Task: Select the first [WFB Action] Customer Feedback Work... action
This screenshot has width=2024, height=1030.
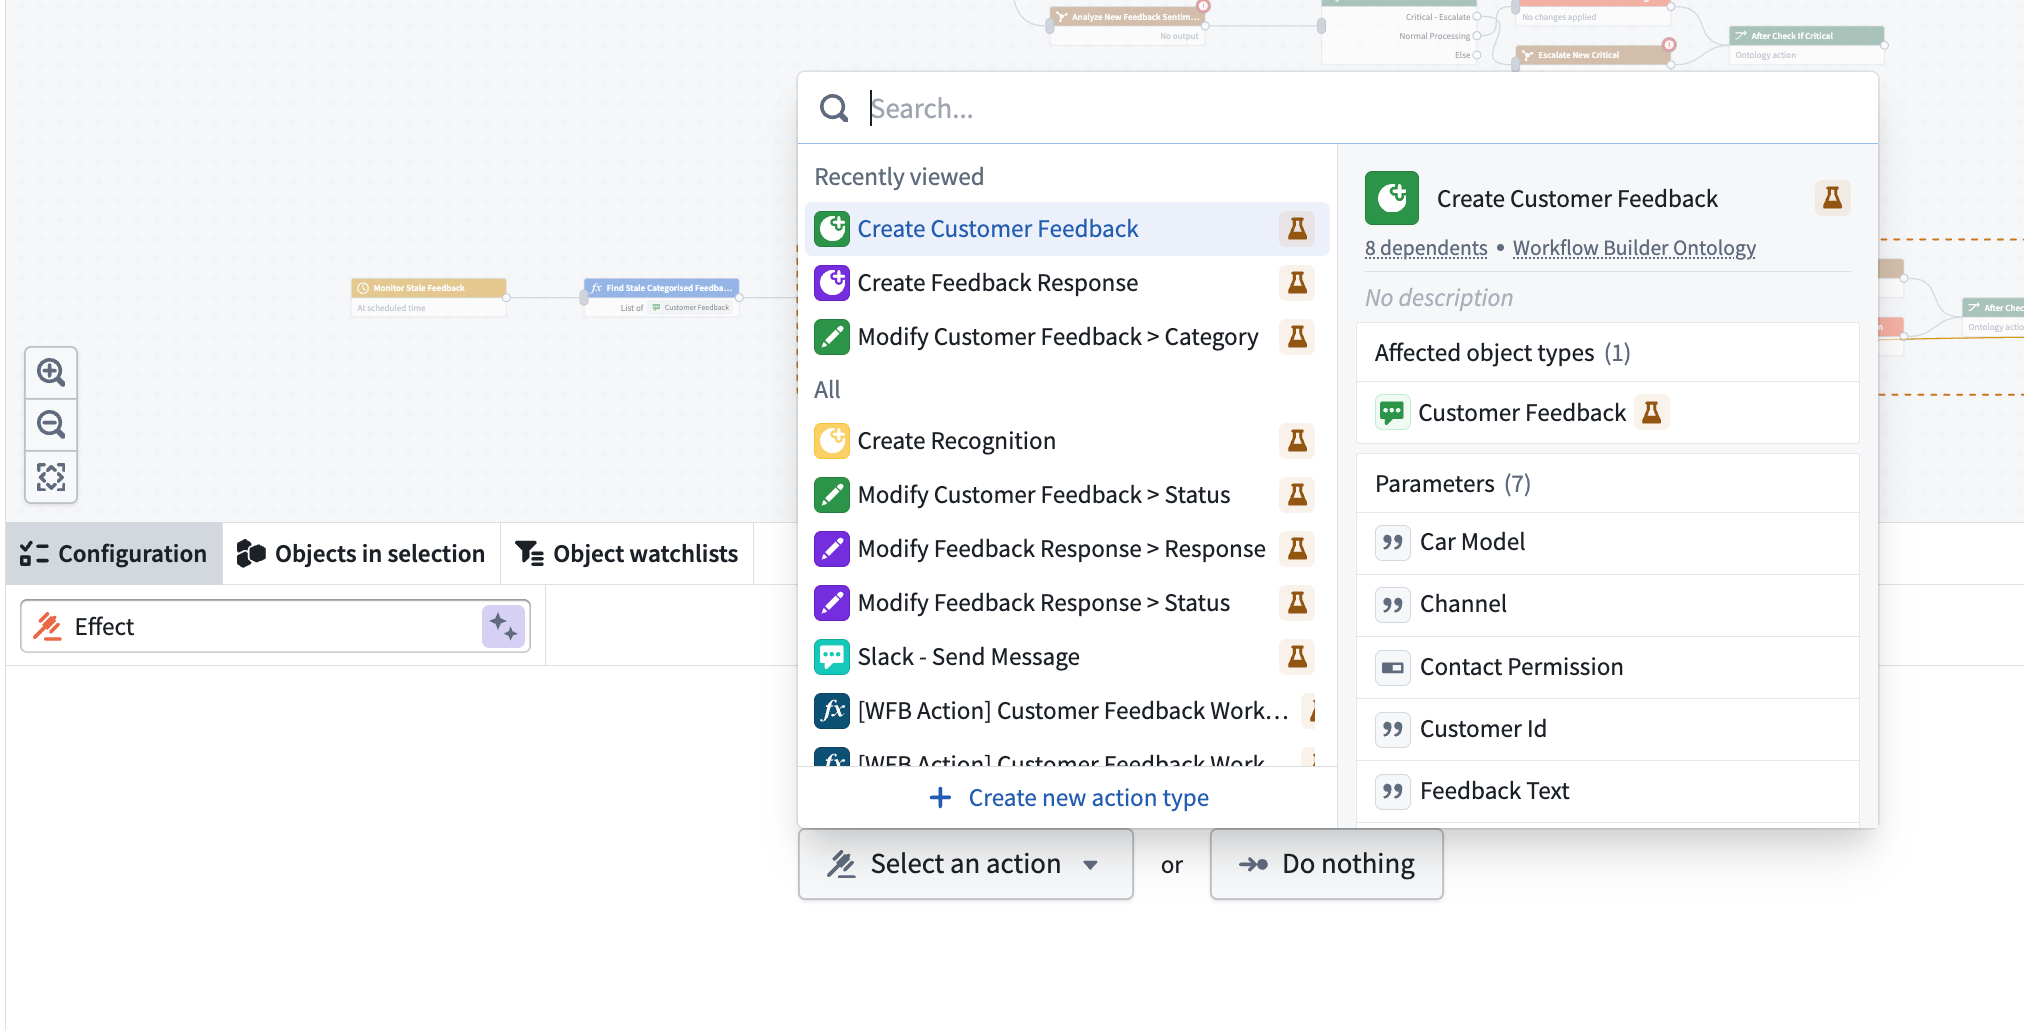Action: click(1067, 711)
